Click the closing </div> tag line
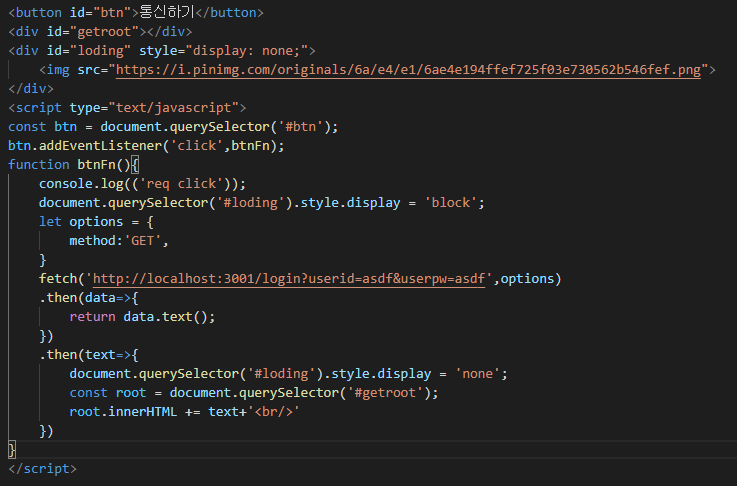The height and width of the screenshot is (486, 737). pyautogui.click(x=31, y=88)
